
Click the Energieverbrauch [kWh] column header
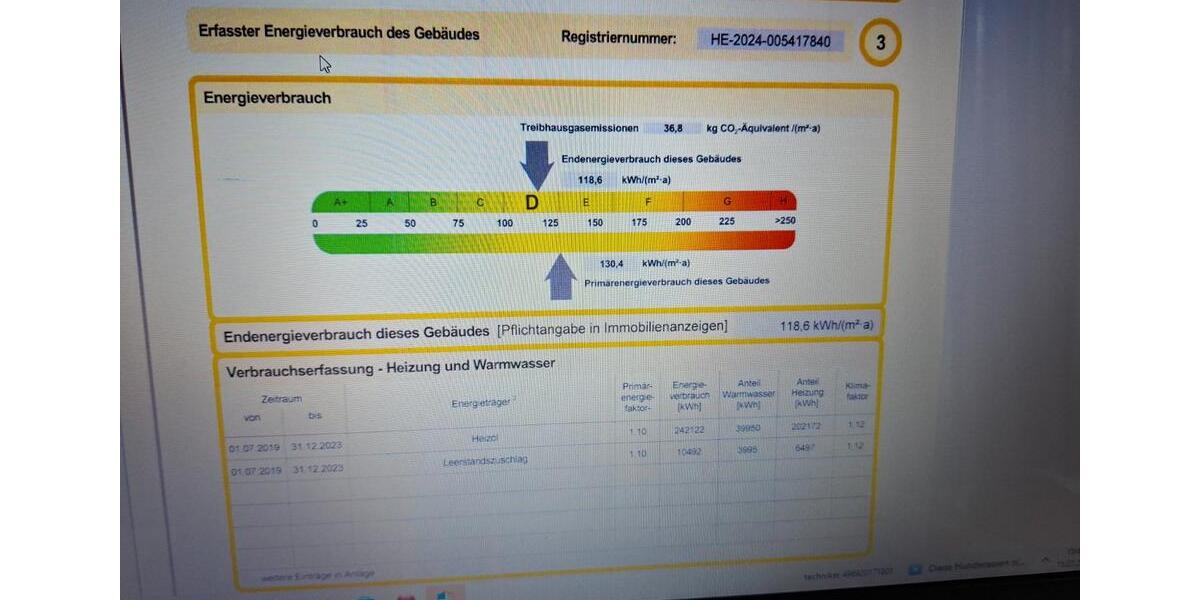pos(689,395)
